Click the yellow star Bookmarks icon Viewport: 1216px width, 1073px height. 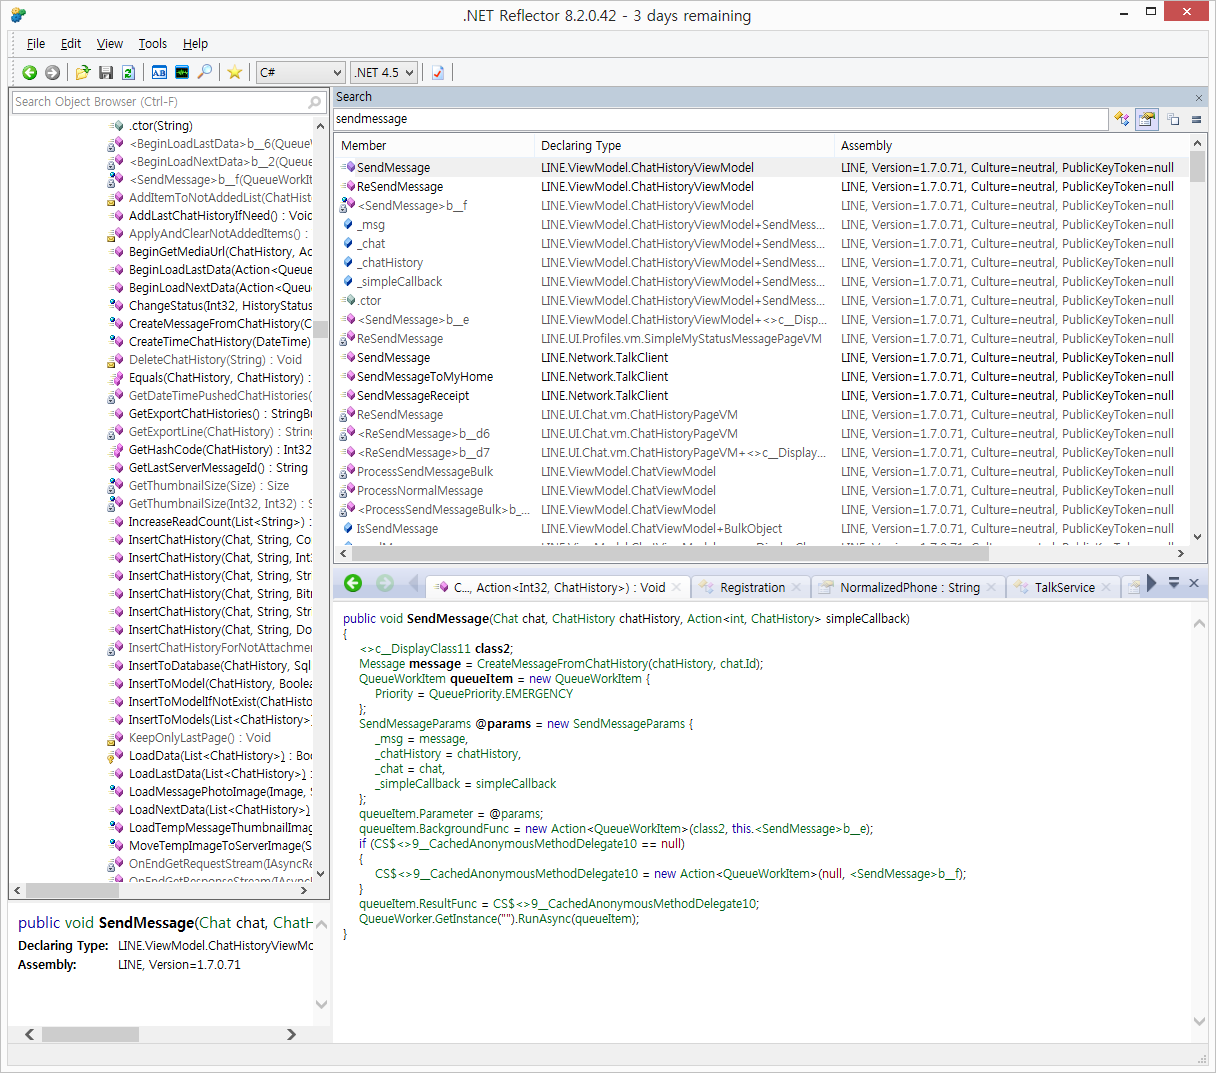click(234, 72)
